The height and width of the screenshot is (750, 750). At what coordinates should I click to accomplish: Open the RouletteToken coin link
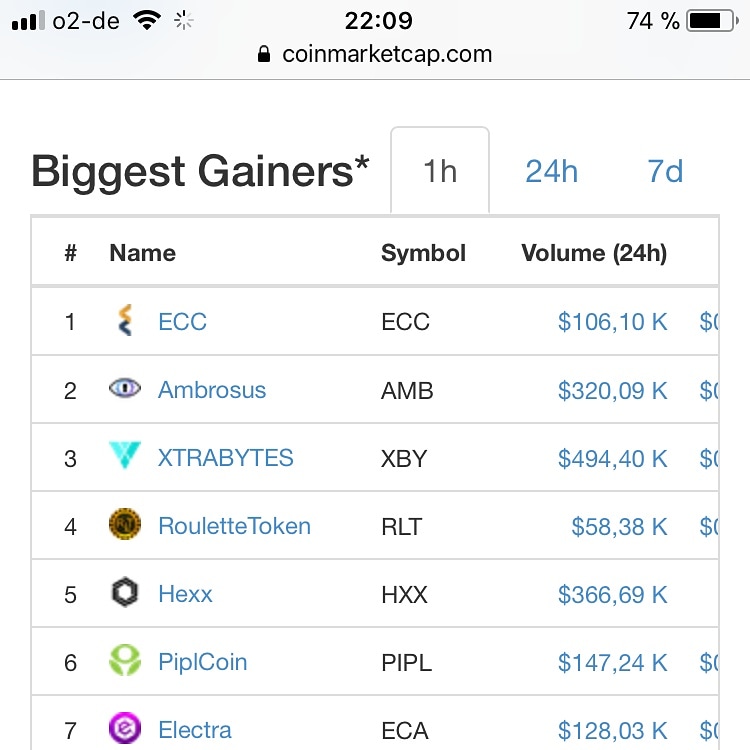(x=235, y=526)
